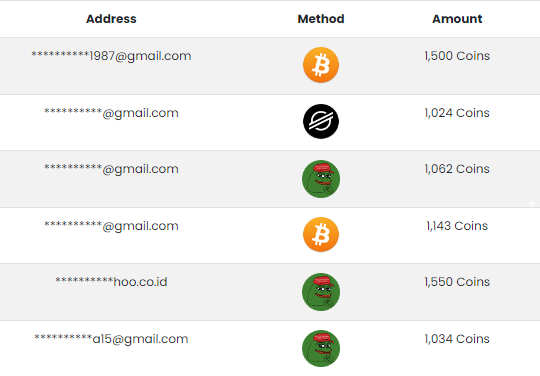540x376 pixels.
Task: Click the black Stellar coin icon
Action: pos(321,122)
